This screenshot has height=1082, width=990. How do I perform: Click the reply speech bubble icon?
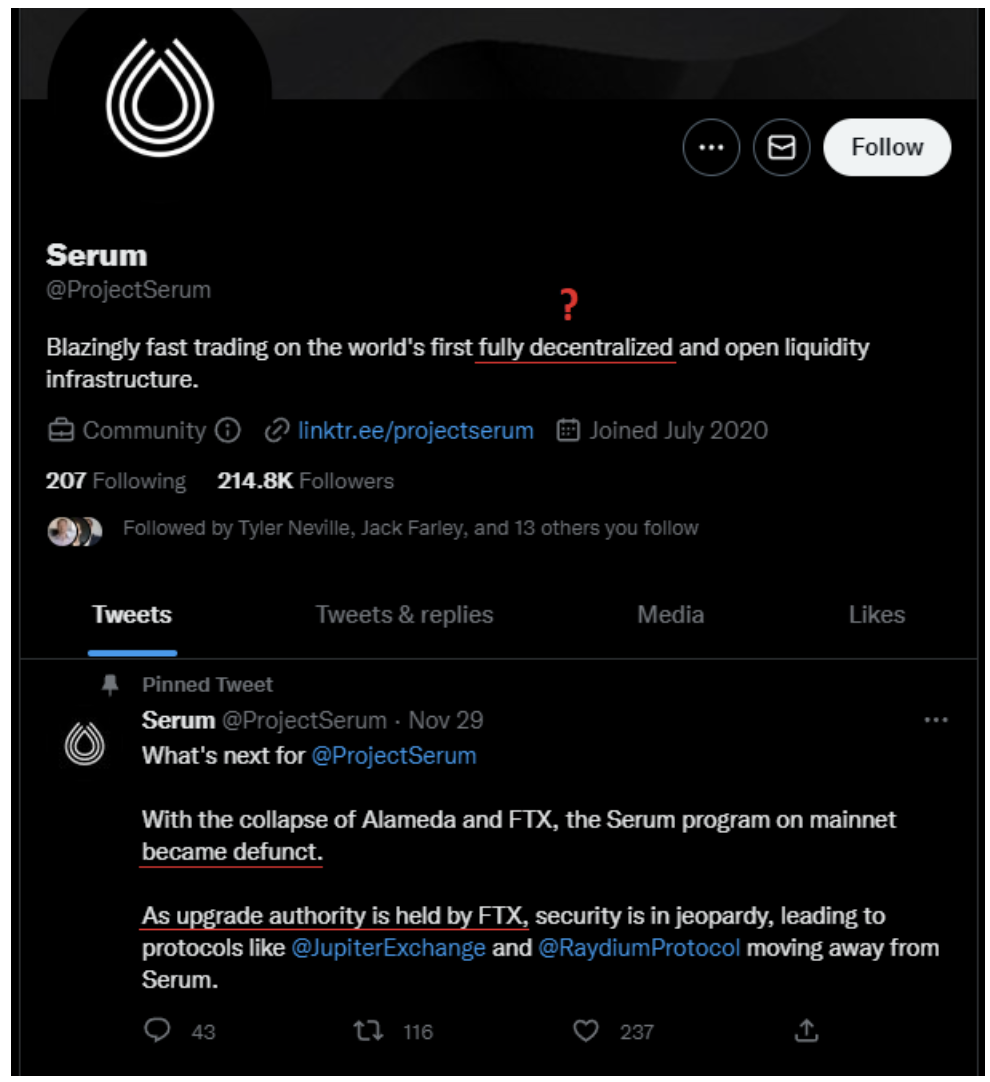pyautogui.click(x=158, y=1030)
